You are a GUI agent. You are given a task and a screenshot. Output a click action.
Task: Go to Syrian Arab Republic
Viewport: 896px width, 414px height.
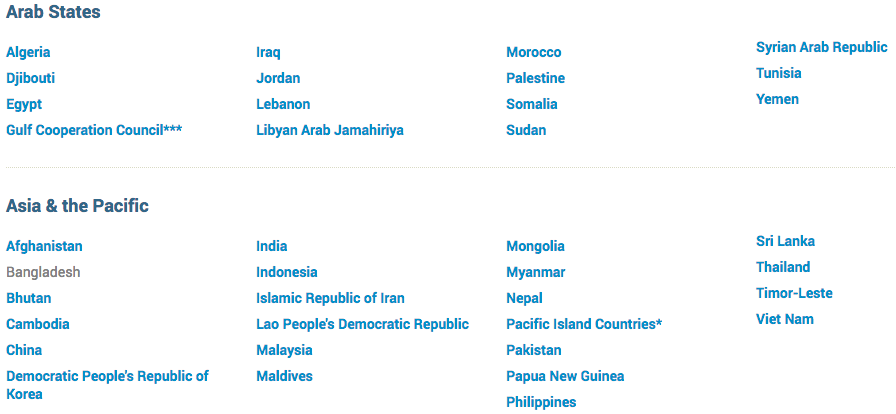pyautogui.click(x=822, y=47)
